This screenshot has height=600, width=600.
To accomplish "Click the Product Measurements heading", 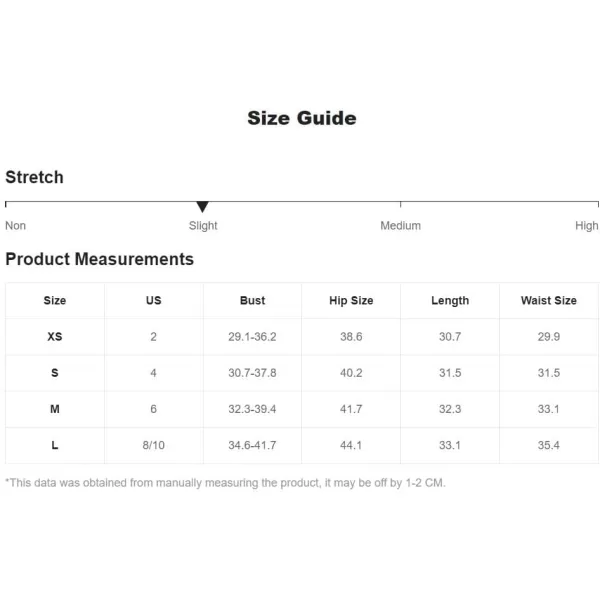I will (99, 259).
